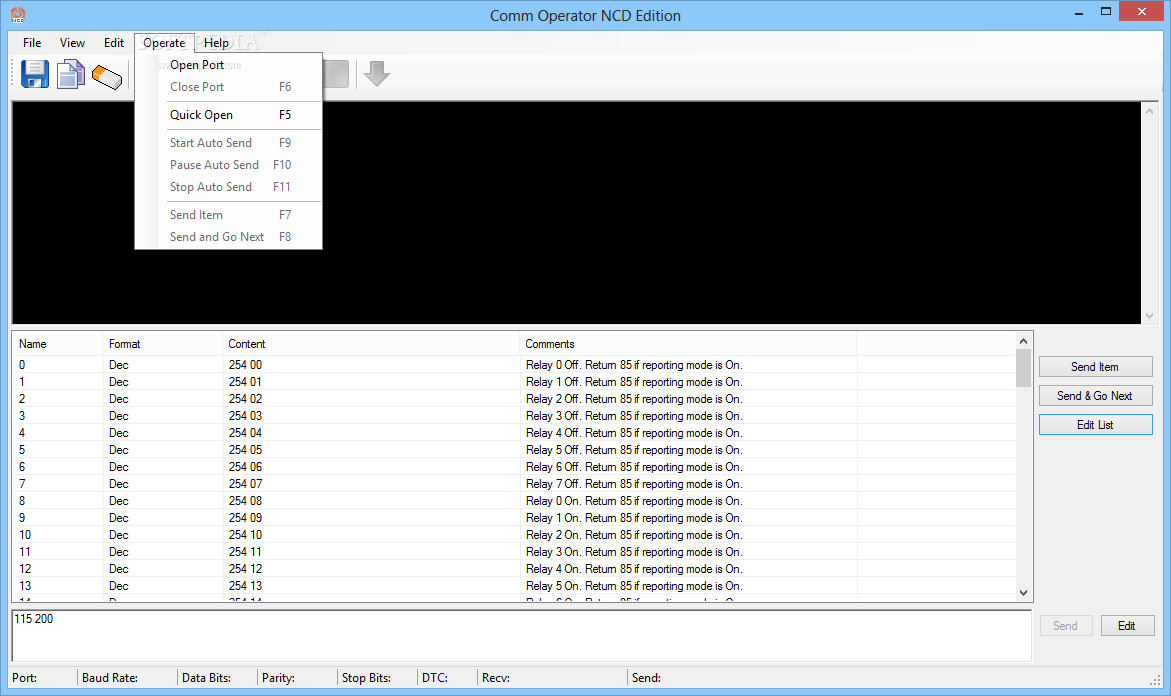The image size is (1171, 696).
Task: Click into the command input field with 115 200
Action: click(x=521, y=636)
